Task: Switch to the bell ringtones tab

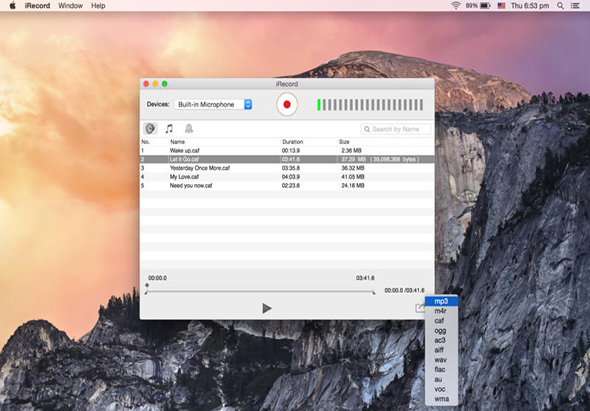Action: [189, 129]
